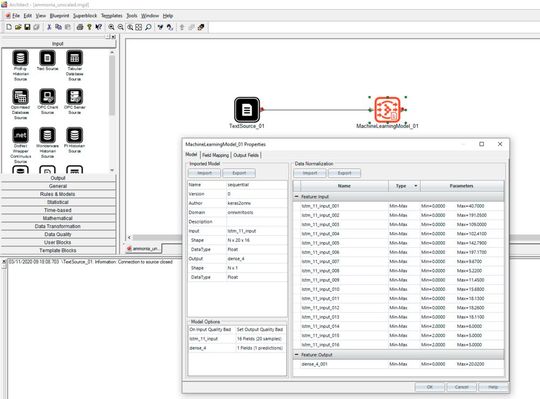
Task: Expand the Rules & Models palette category
Action: 58,194
